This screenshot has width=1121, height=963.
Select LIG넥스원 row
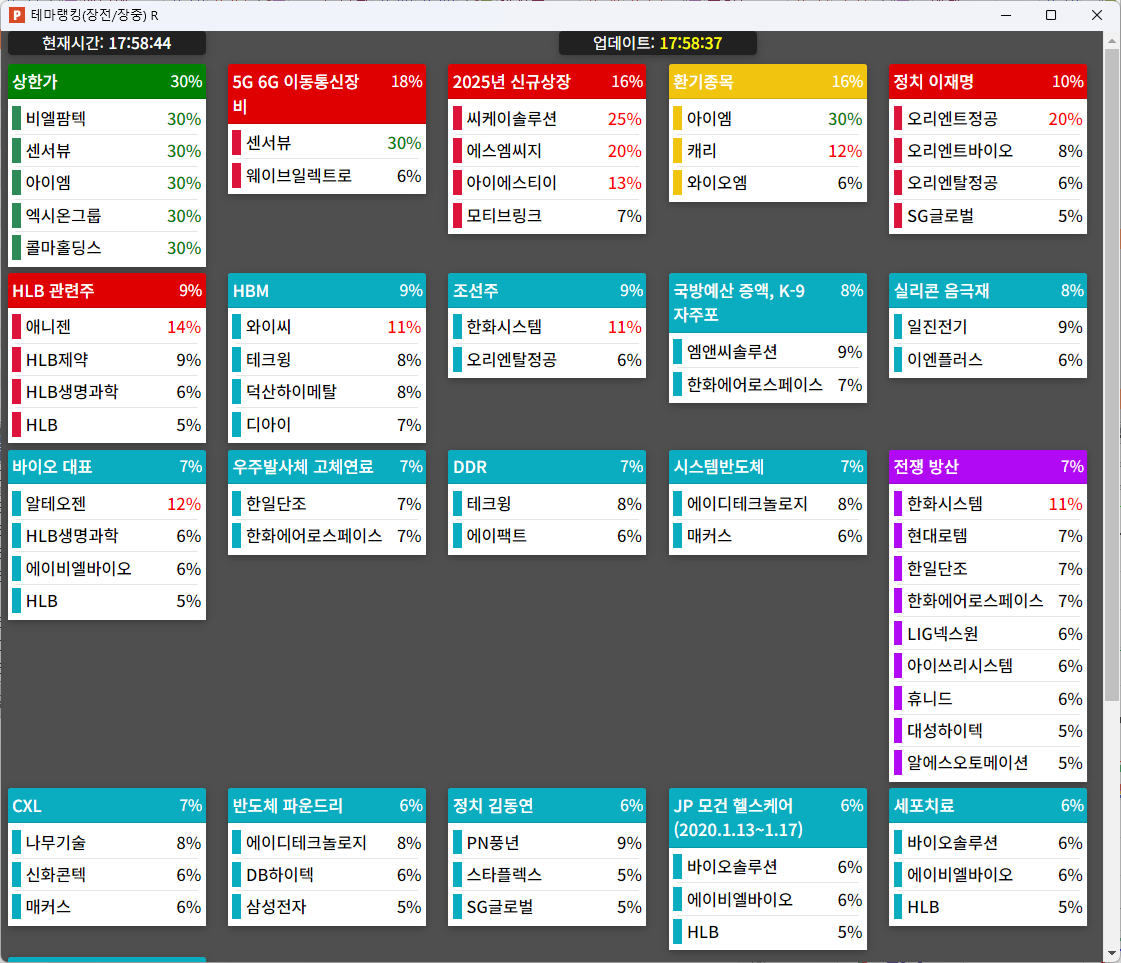pyautogui.click(x=988, y=634)
